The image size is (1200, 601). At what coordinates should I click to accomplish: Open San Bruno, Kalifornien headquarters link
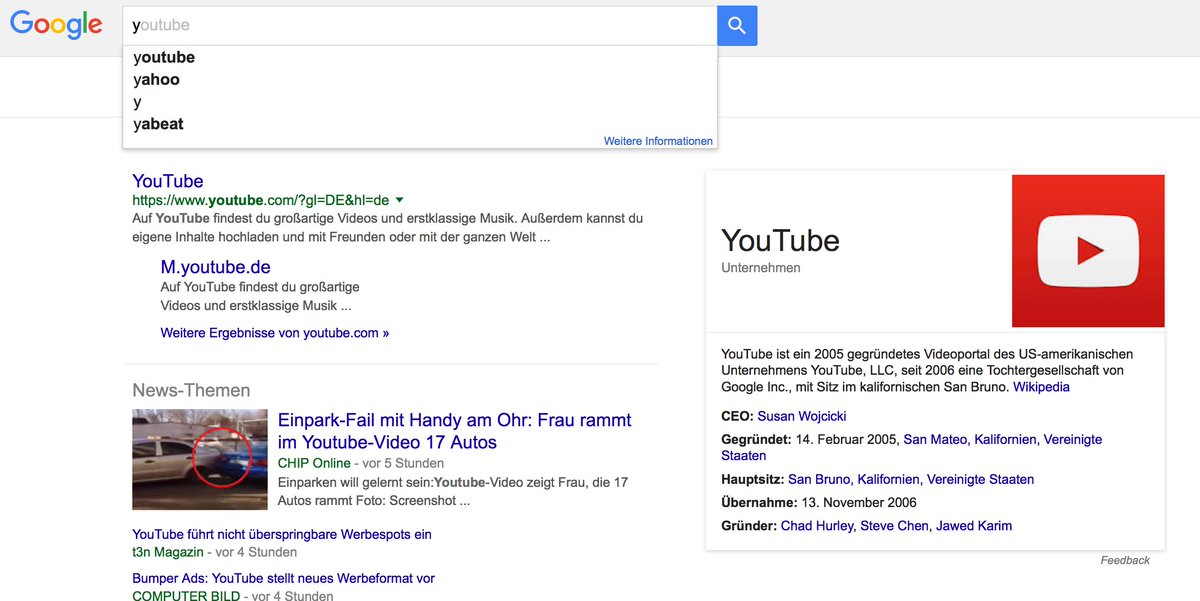coord(911,479)
